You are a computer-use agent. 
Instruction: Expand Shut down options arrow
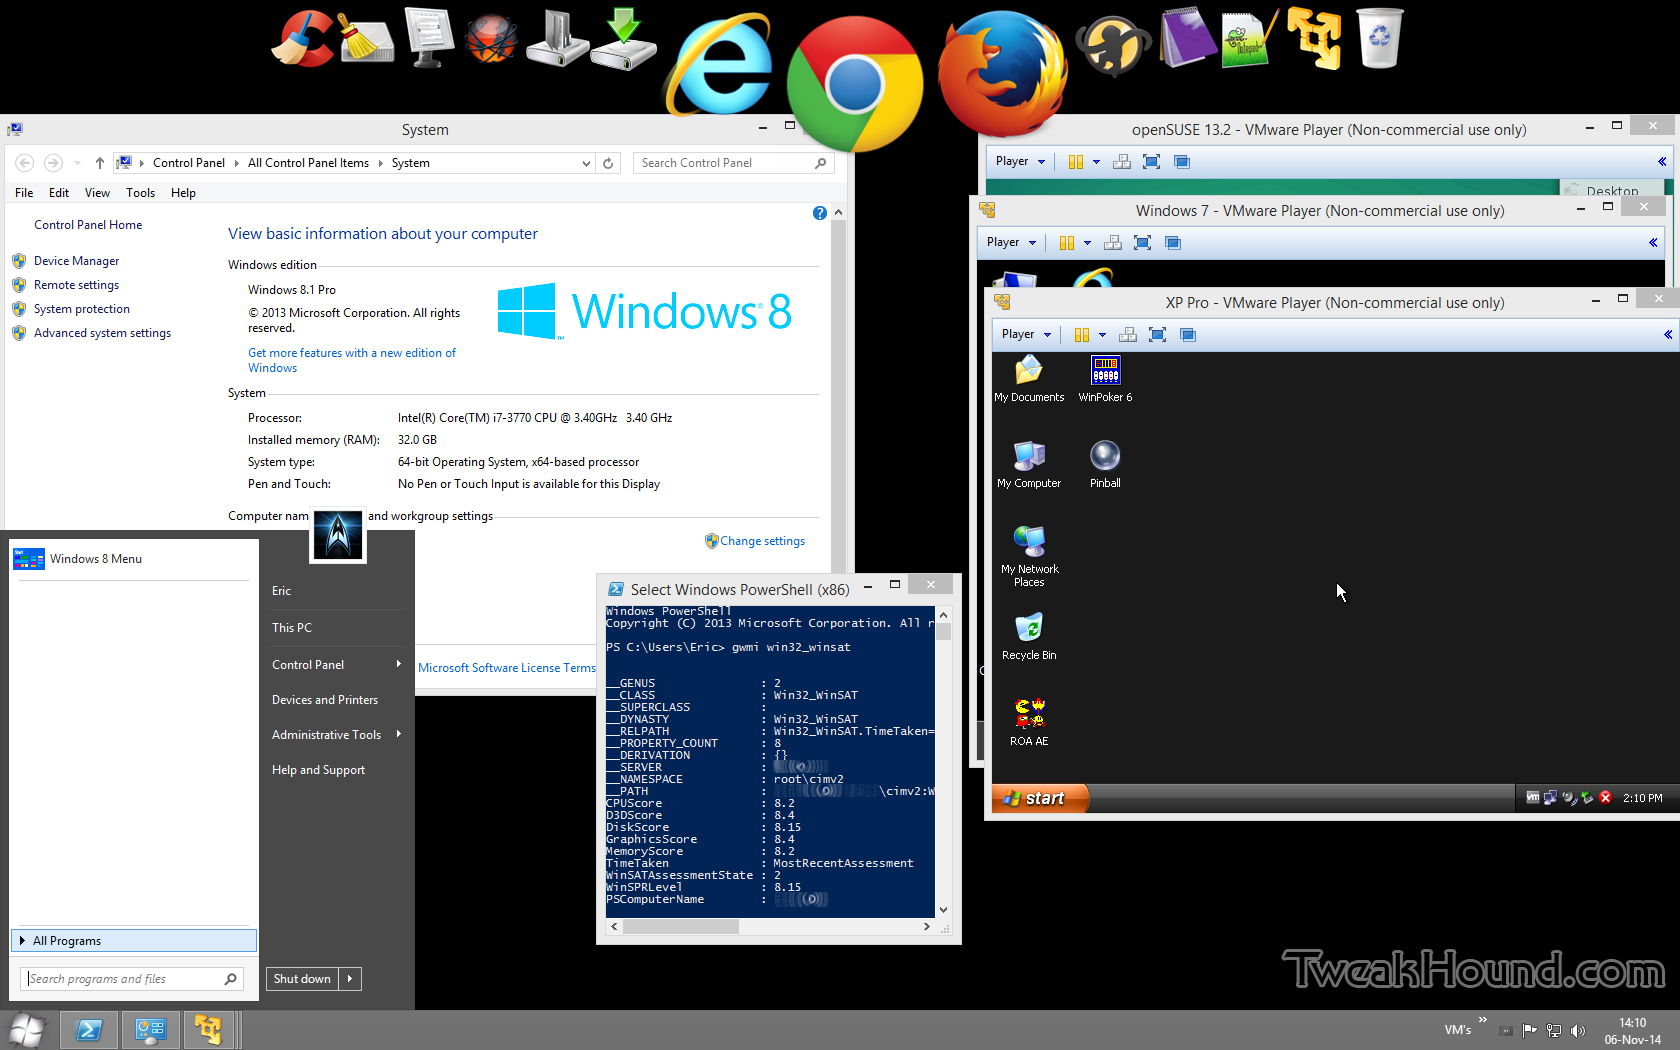[350, 979]
